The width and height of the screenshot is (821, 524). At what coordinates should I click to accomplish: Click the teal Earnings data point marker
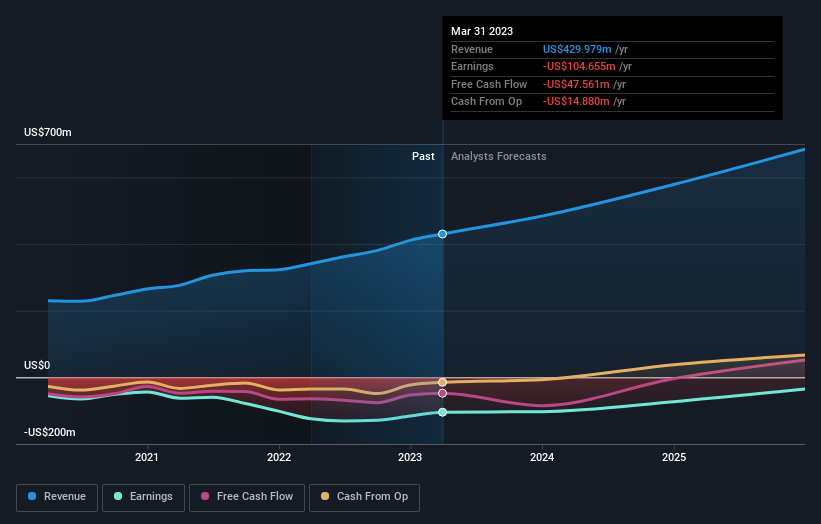pyautogui.click(x=442, y=412)
